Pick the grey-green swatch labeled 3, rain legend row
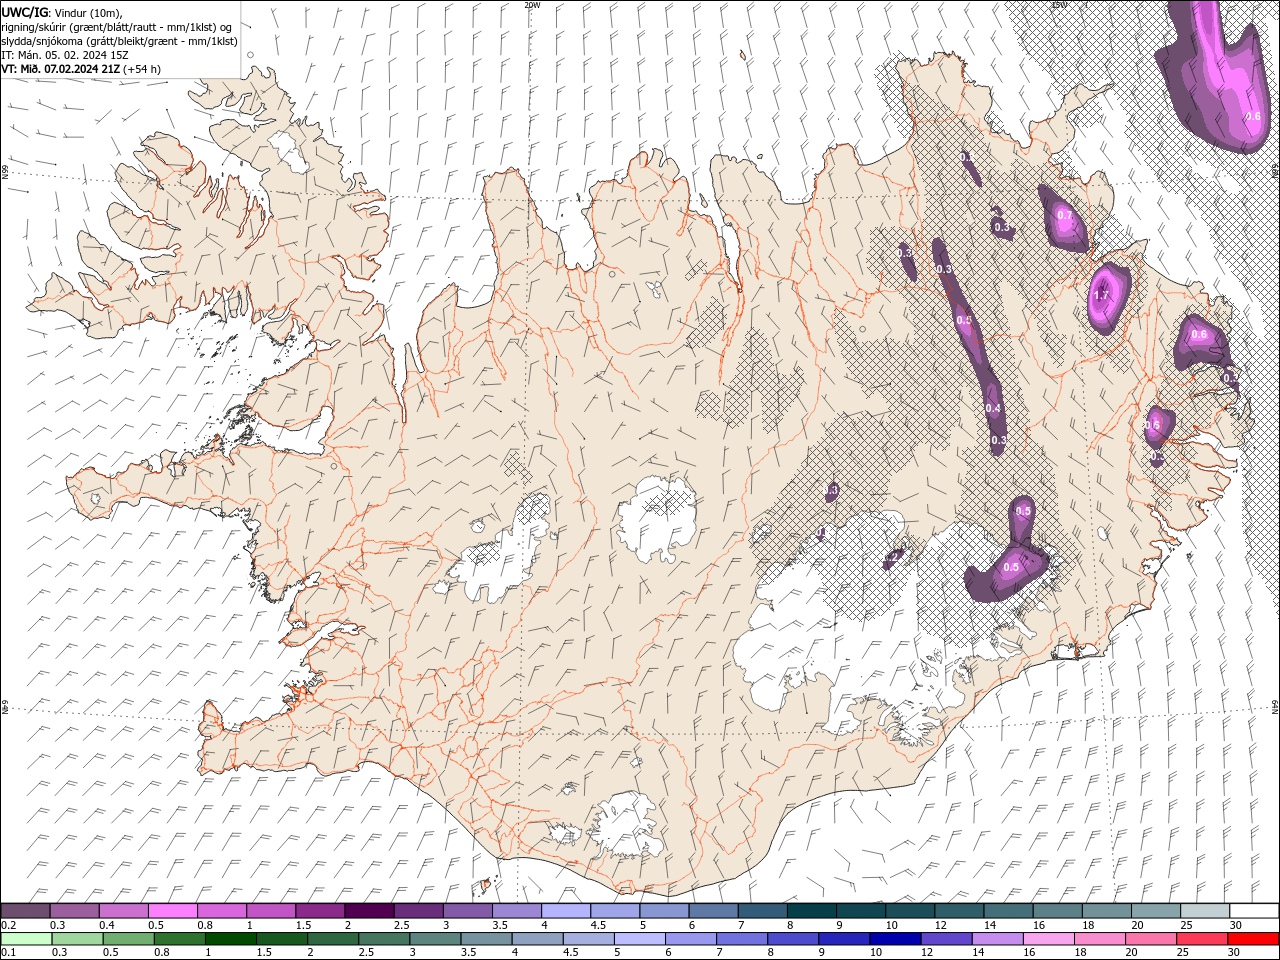This screenshot has height=960, width=1280. coord(434,939)
